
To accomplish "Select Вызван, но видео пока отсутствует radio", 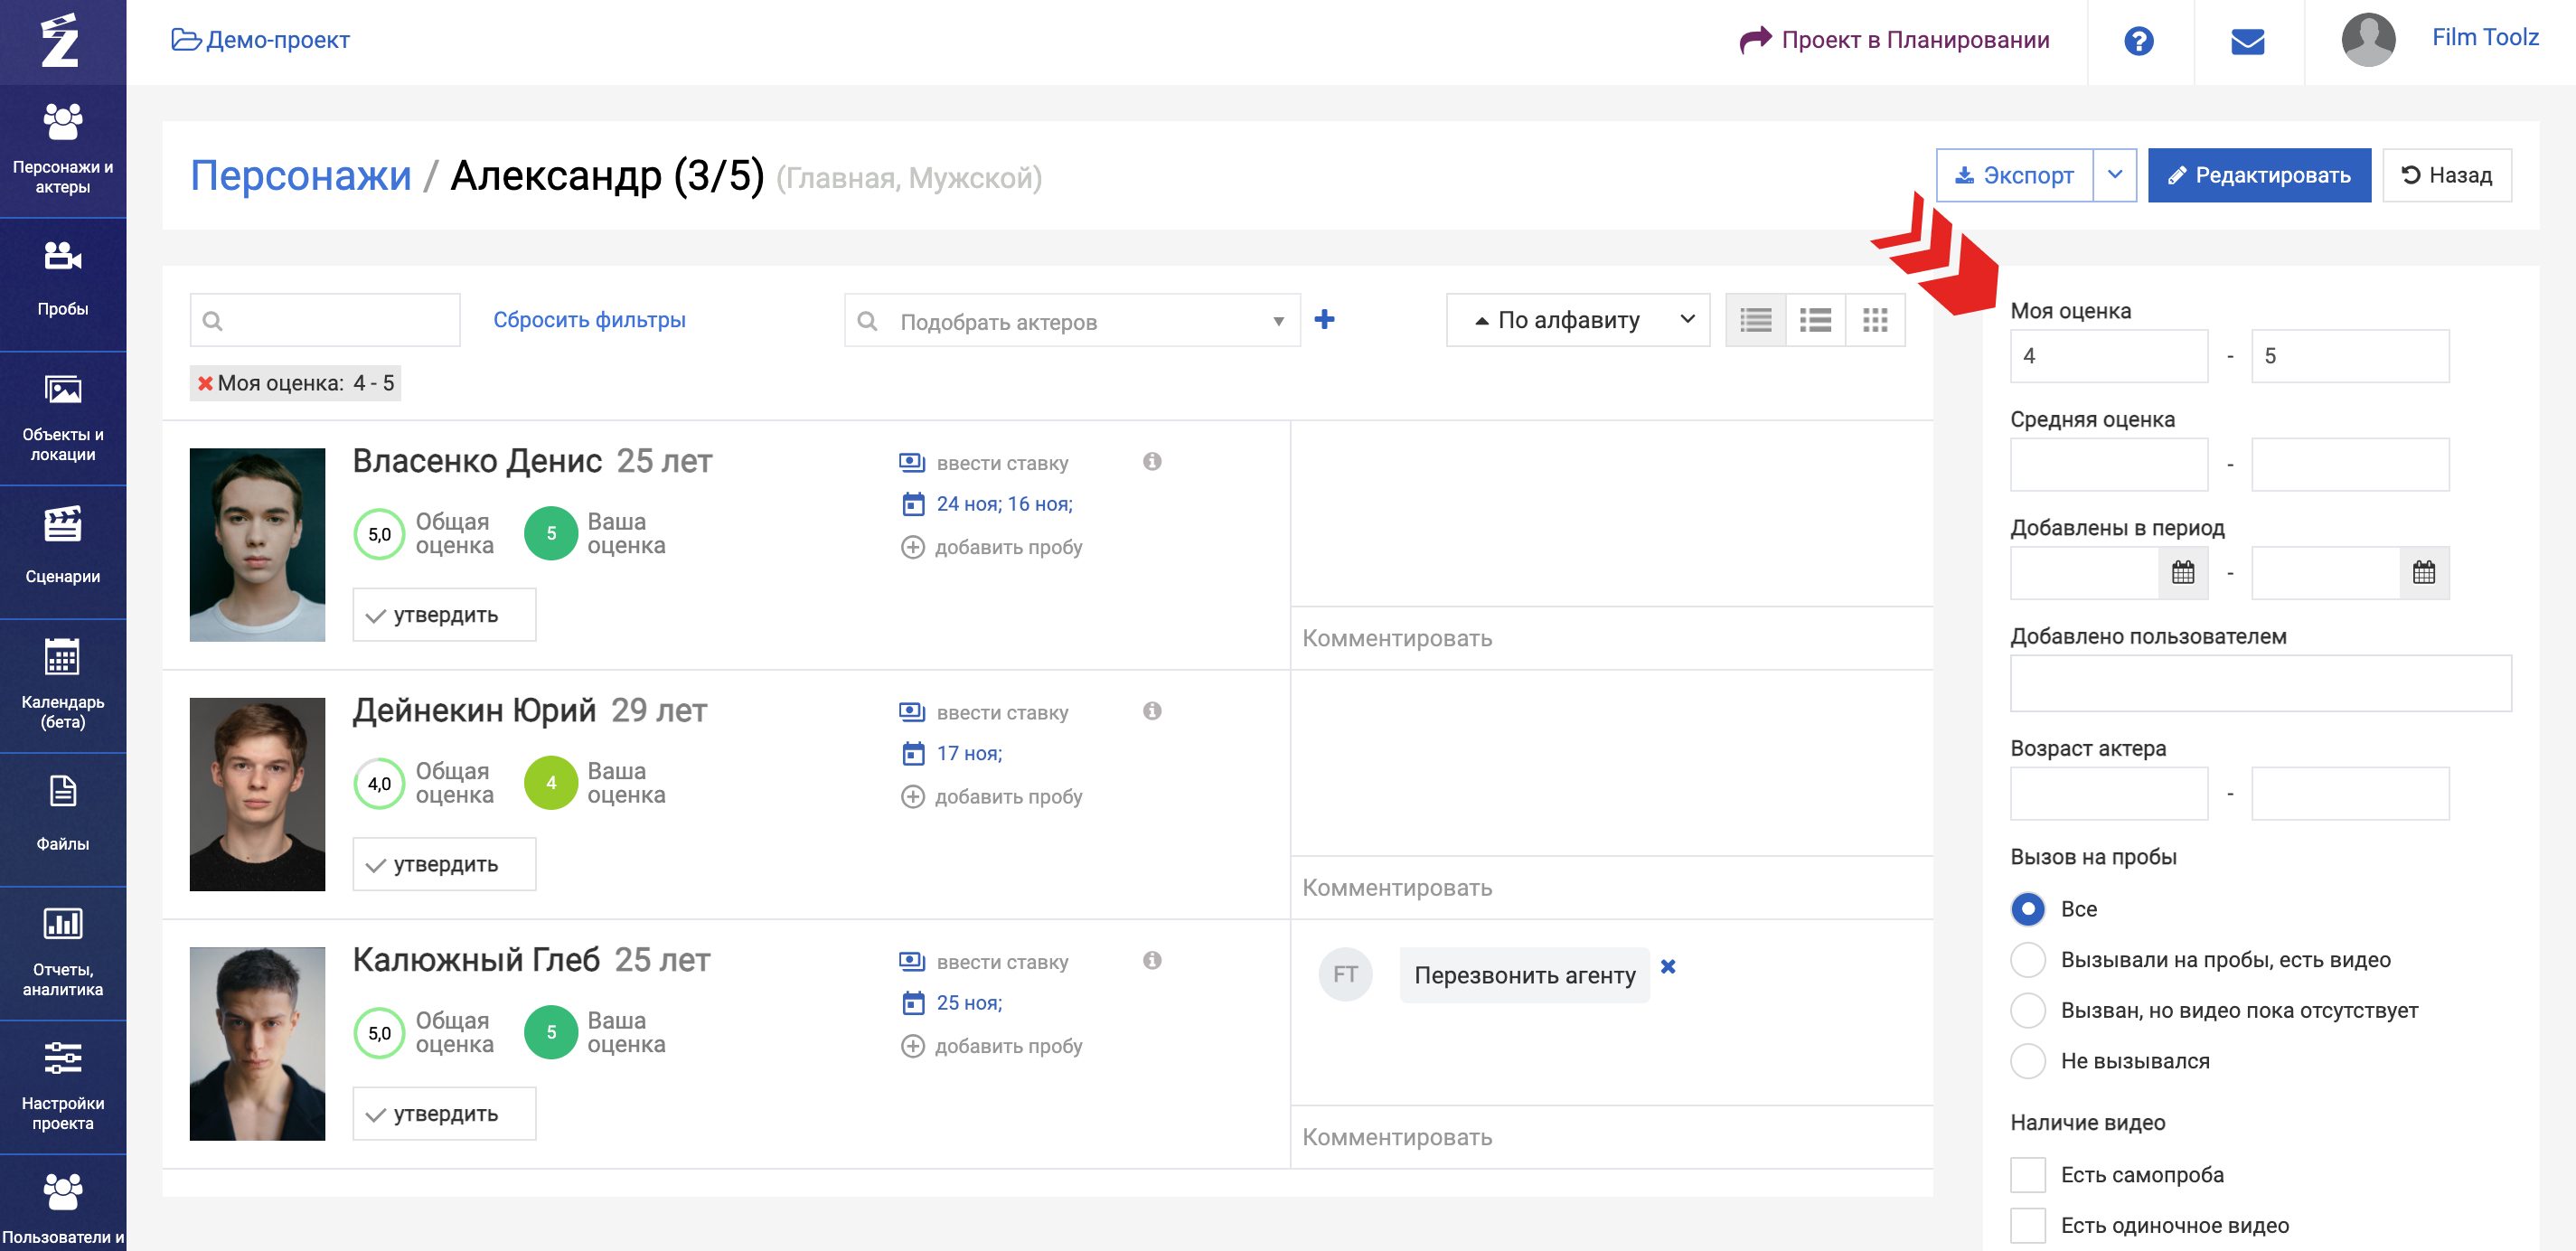I will click(2027, 1011).
